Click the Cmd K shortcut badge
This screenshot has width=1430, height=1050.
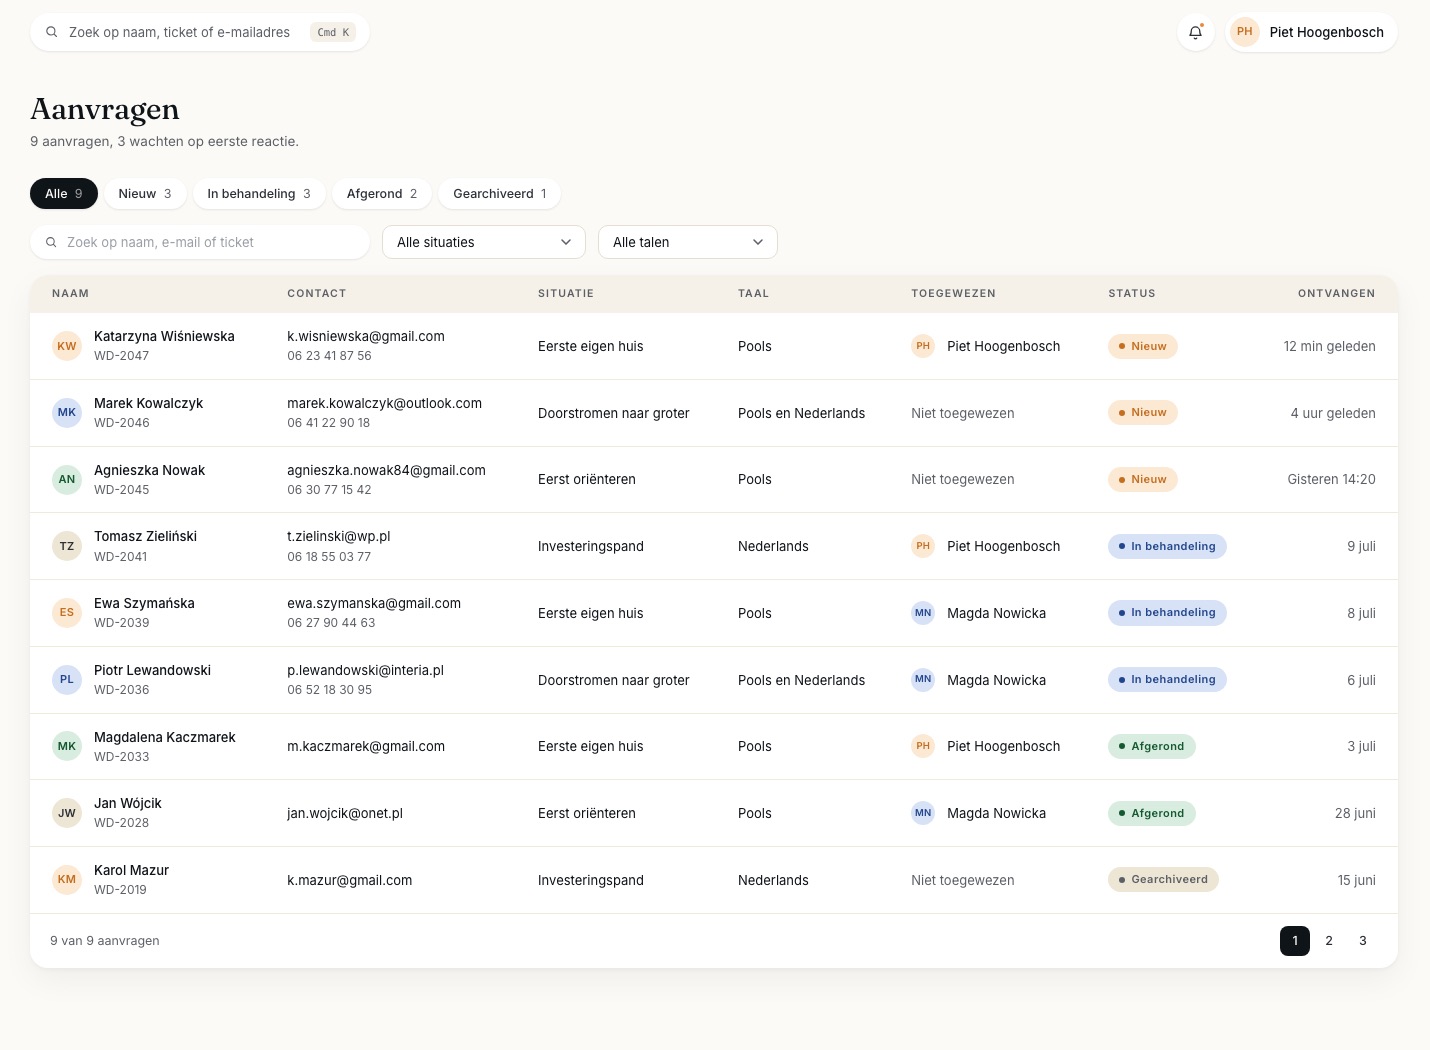click(x=333, y=32)
